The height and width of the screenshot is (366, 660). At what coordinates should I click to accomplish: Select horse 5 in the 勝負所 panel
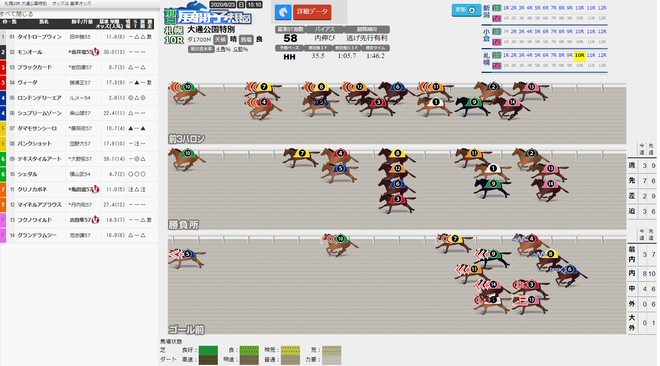click(340, 172)
